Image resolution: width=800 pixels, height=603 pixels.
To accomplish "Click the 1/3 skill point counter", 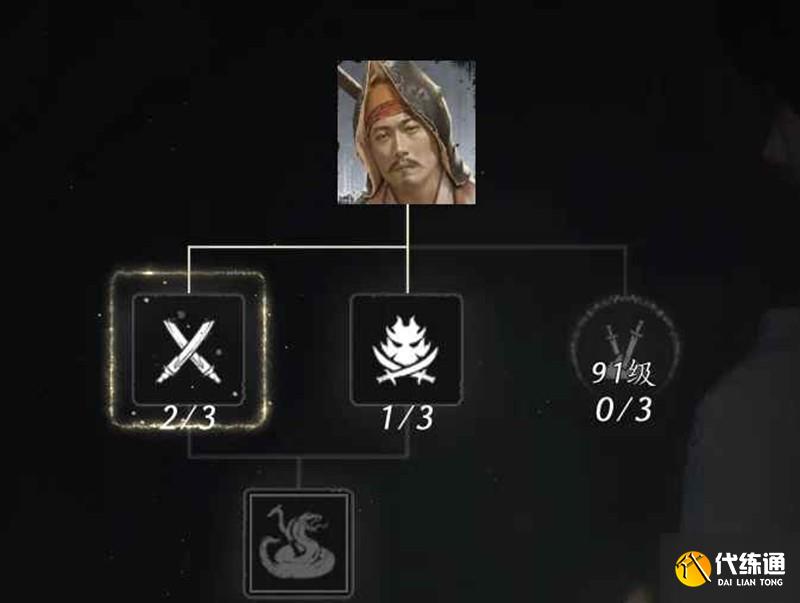I will [x=408, y=418].
